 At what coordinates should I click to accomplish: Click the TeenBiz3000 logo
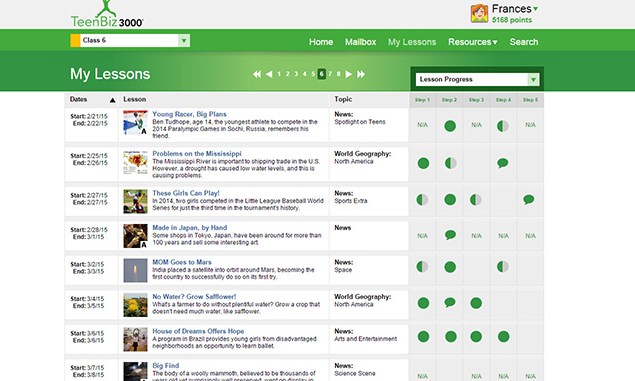[x=107, y=14]
